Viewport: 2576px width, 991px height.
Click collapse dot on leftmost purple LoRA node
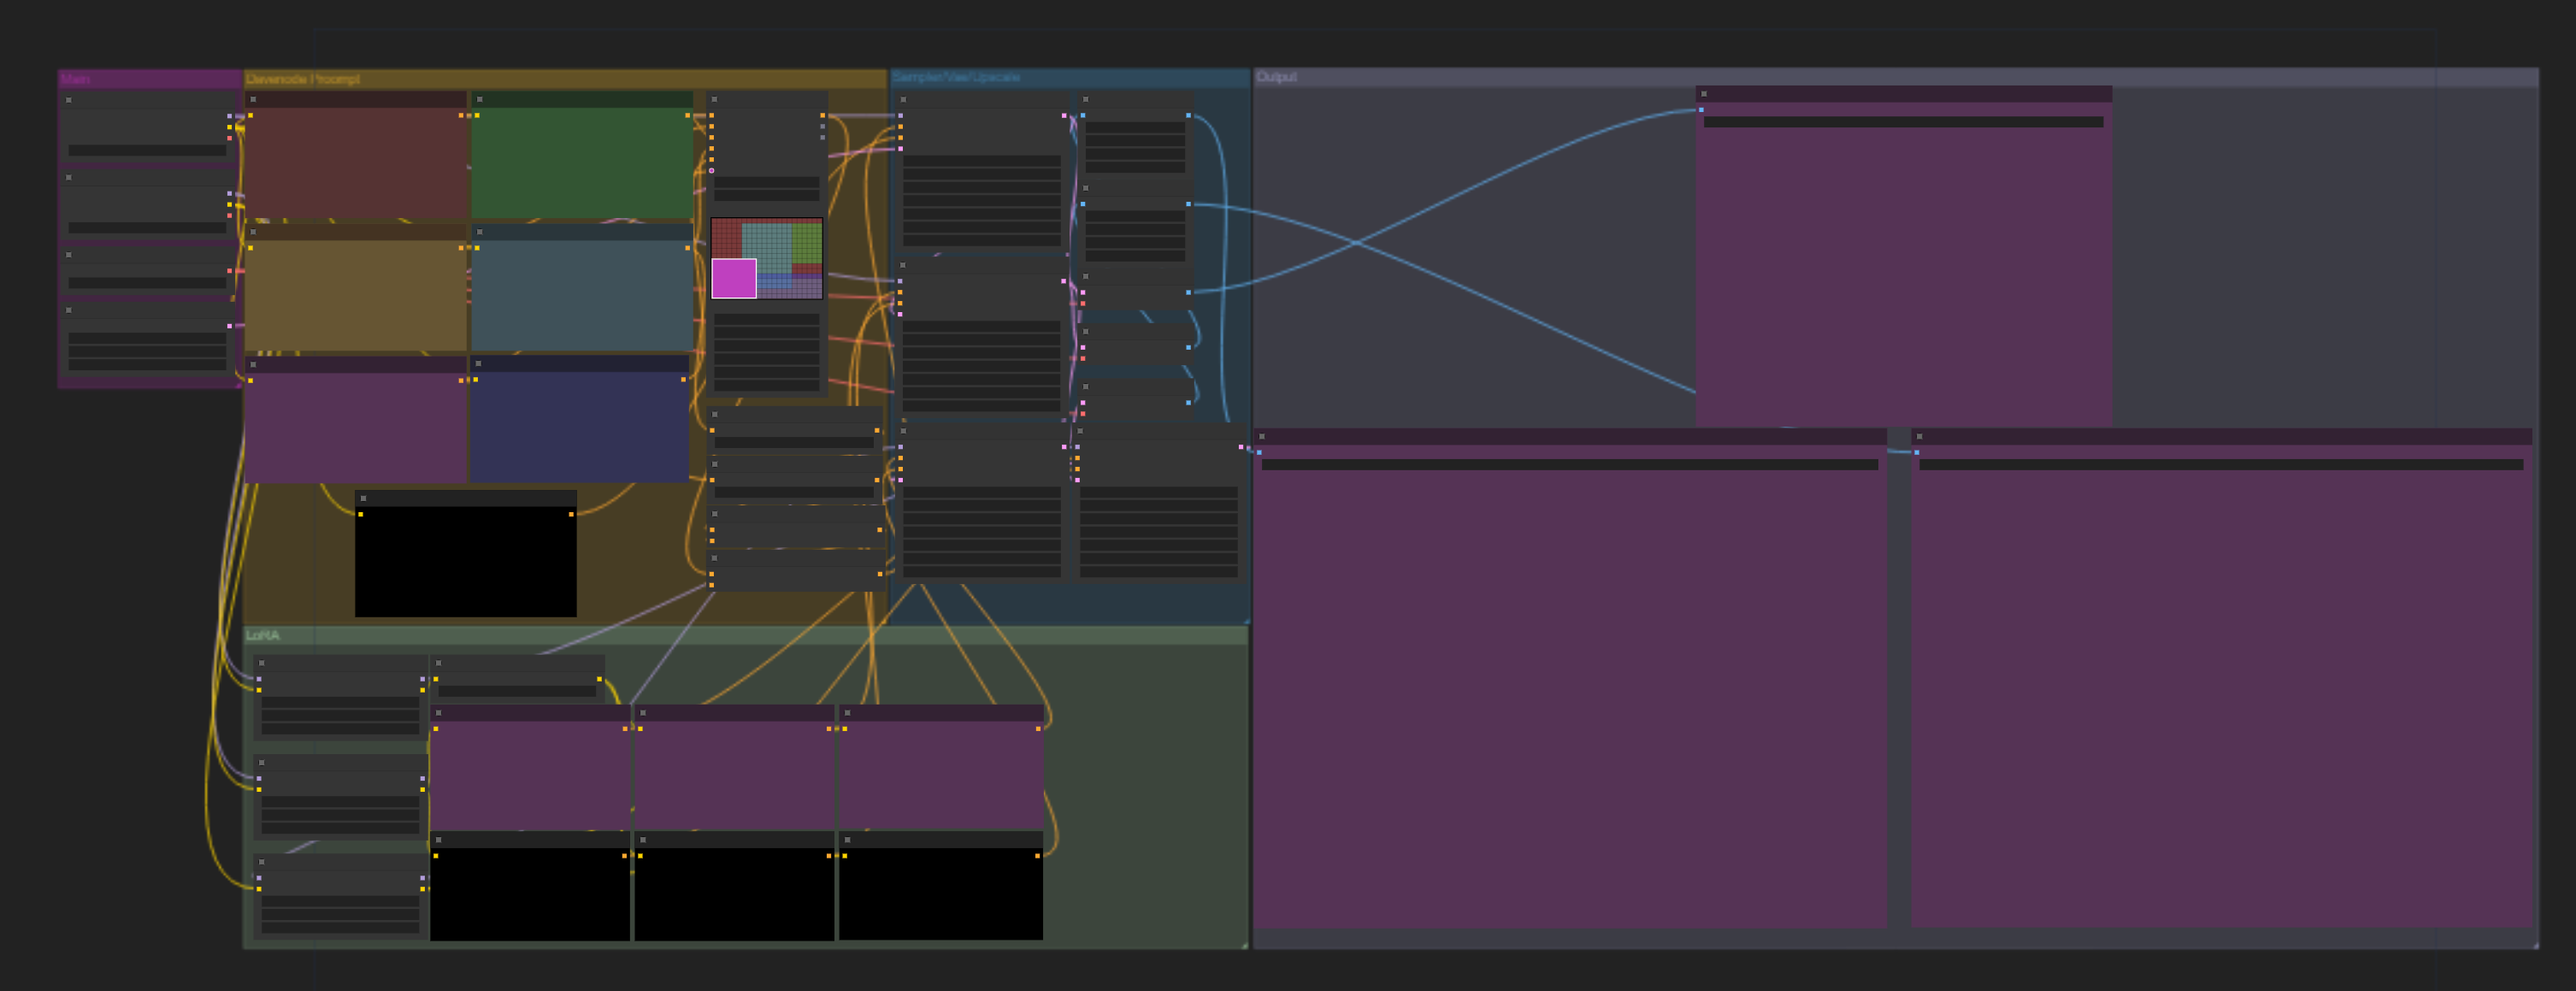tap(439, 713)
